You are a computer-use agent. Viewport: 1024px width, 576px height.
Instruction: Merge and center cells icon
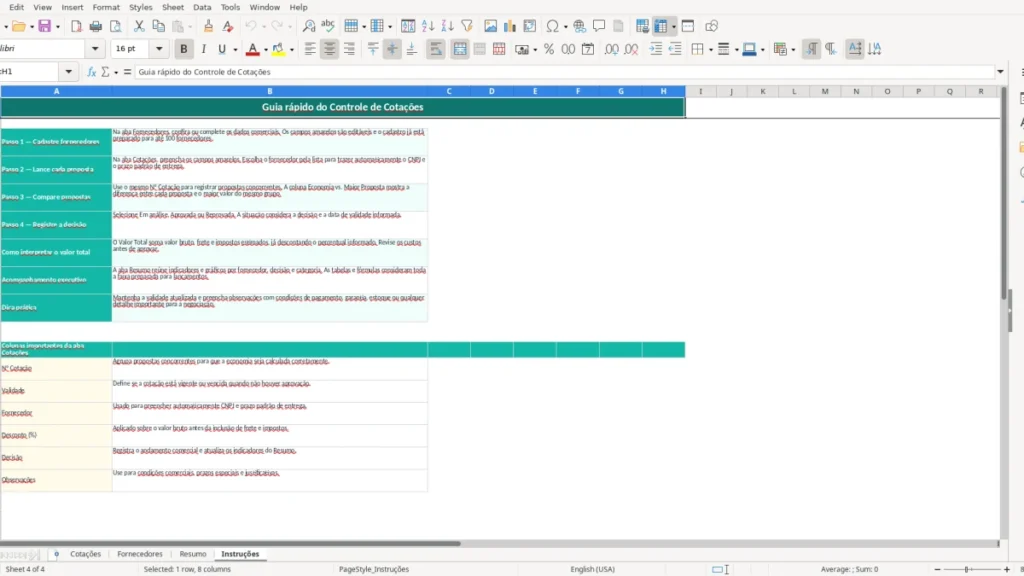(x=460, y=49)
